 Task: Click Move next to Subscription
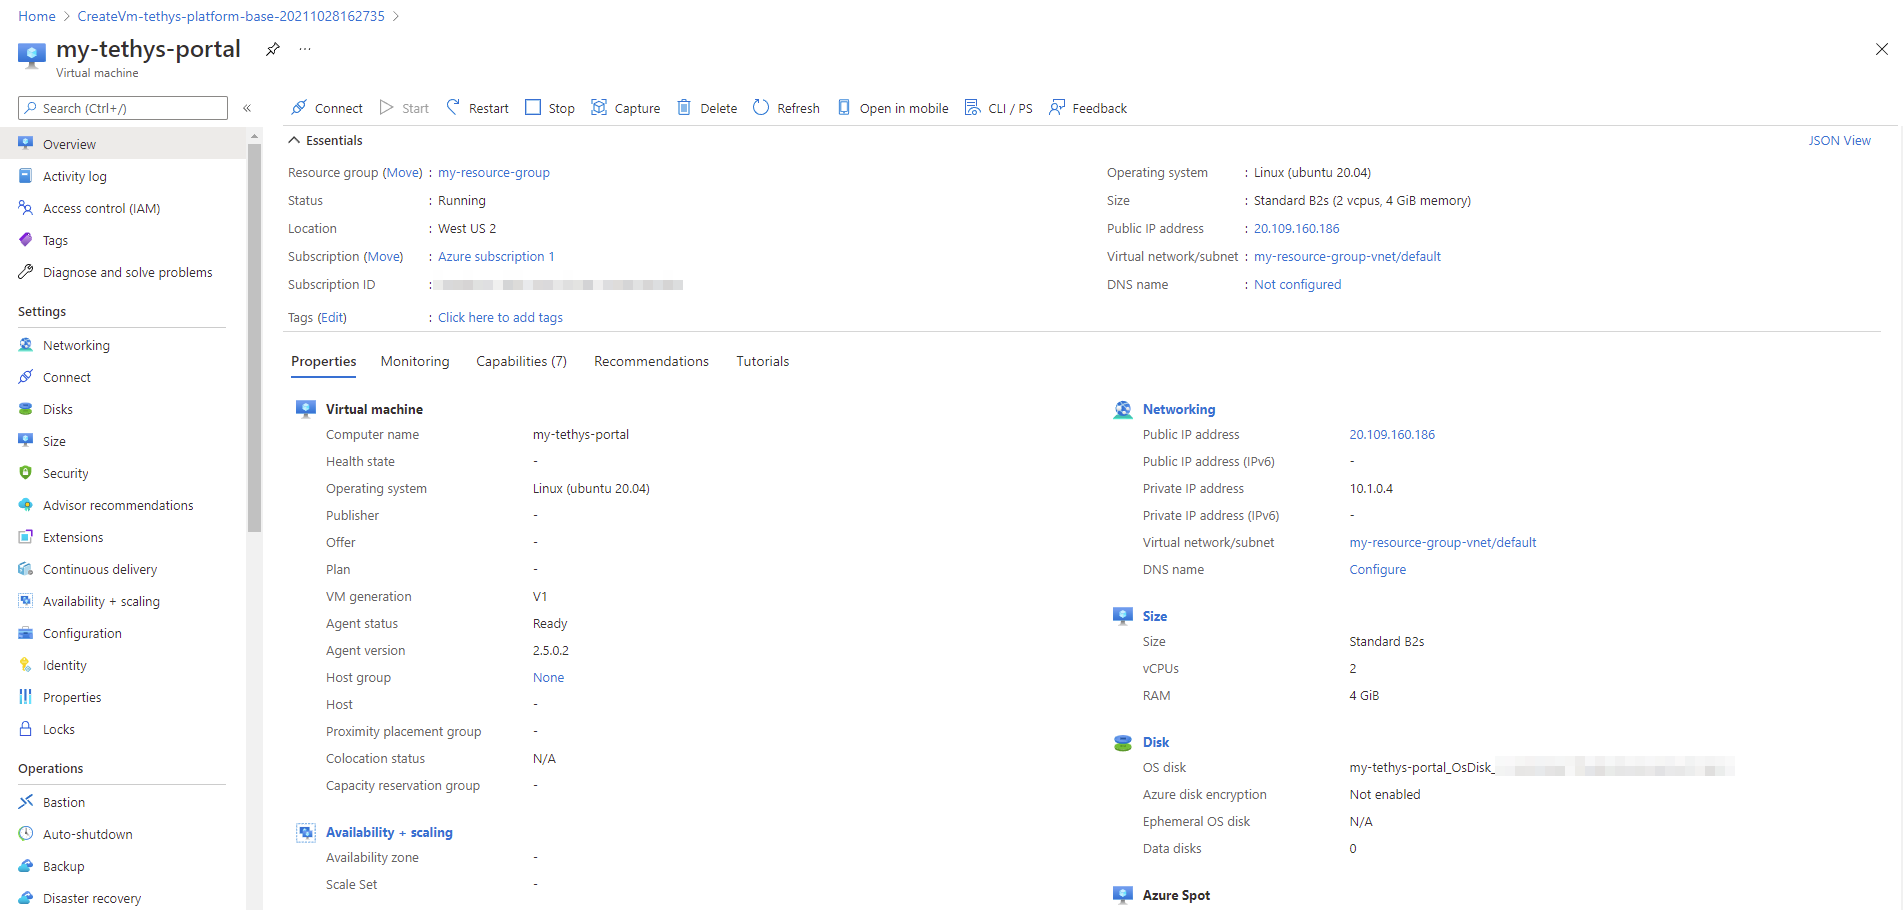(x=384, y=256)
